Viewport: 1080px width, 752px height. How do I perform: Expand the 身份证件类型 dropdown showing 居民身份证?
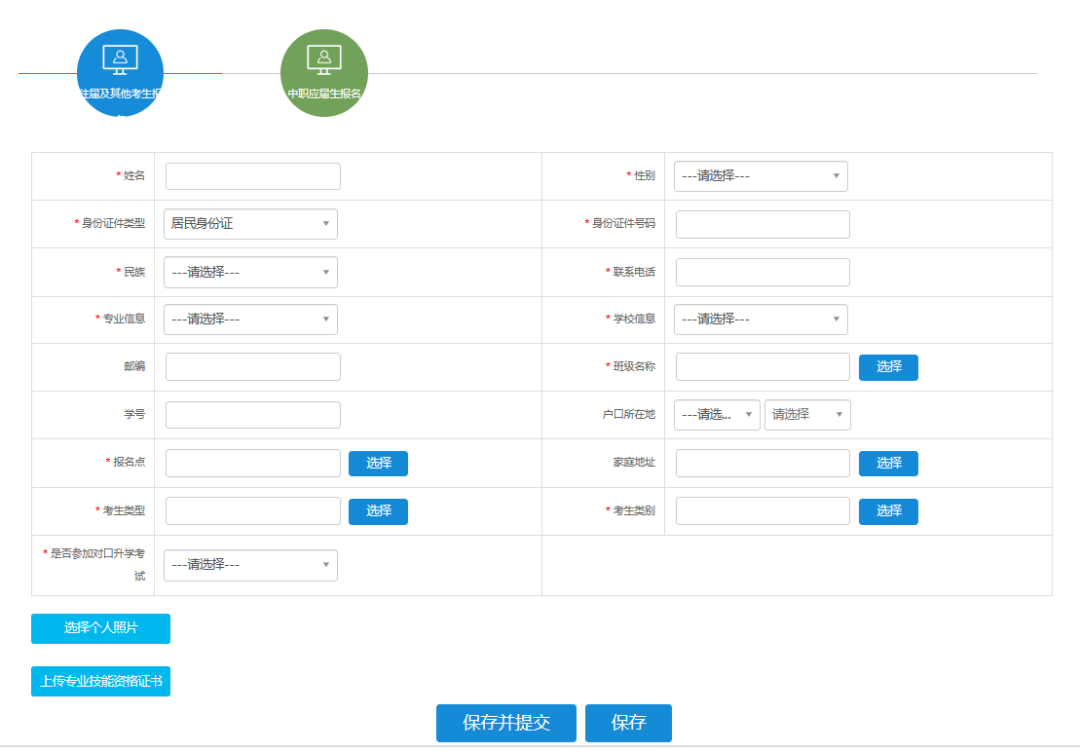pos(250,224)
